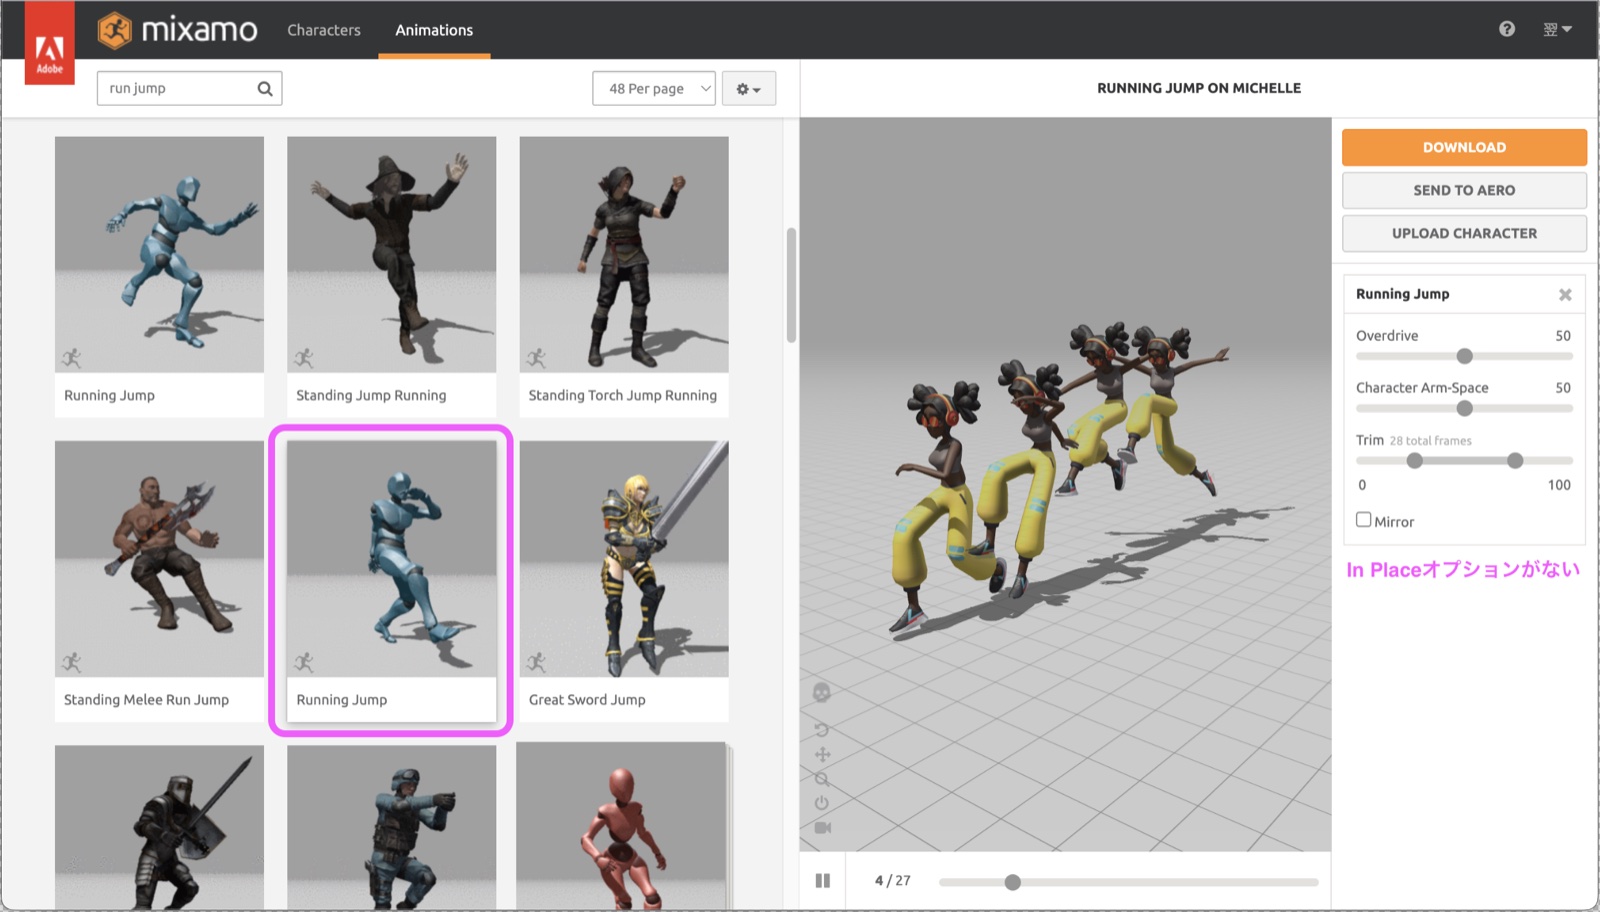Toggle skeleton view with the skull icon
Image resolution: width=1600 pixels, height=912 pixels.
coord(821,692)
